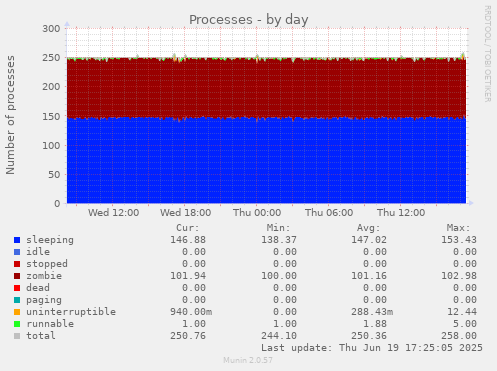Click the "Wed 12:00" x-axis label

pos(113,213)
